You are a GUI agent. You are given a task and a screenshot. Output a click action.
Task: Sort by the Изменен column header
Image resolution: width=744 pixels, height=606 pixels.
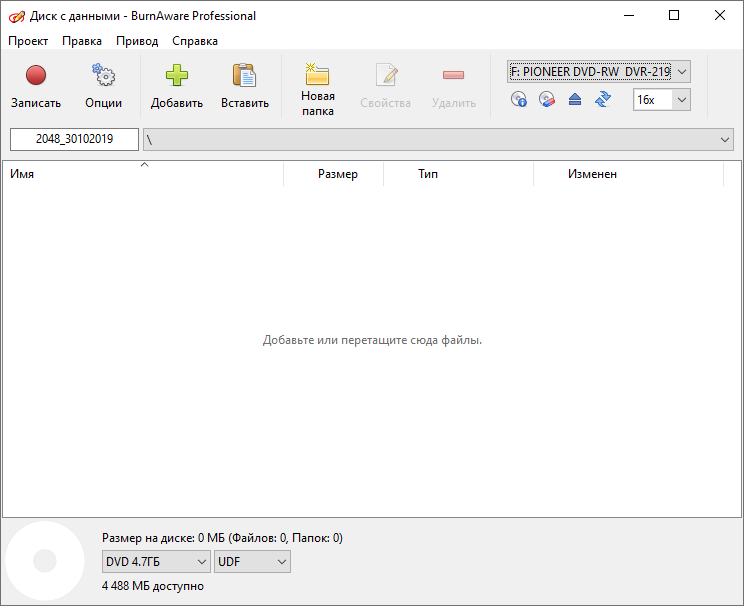click(x=628, y=174)
